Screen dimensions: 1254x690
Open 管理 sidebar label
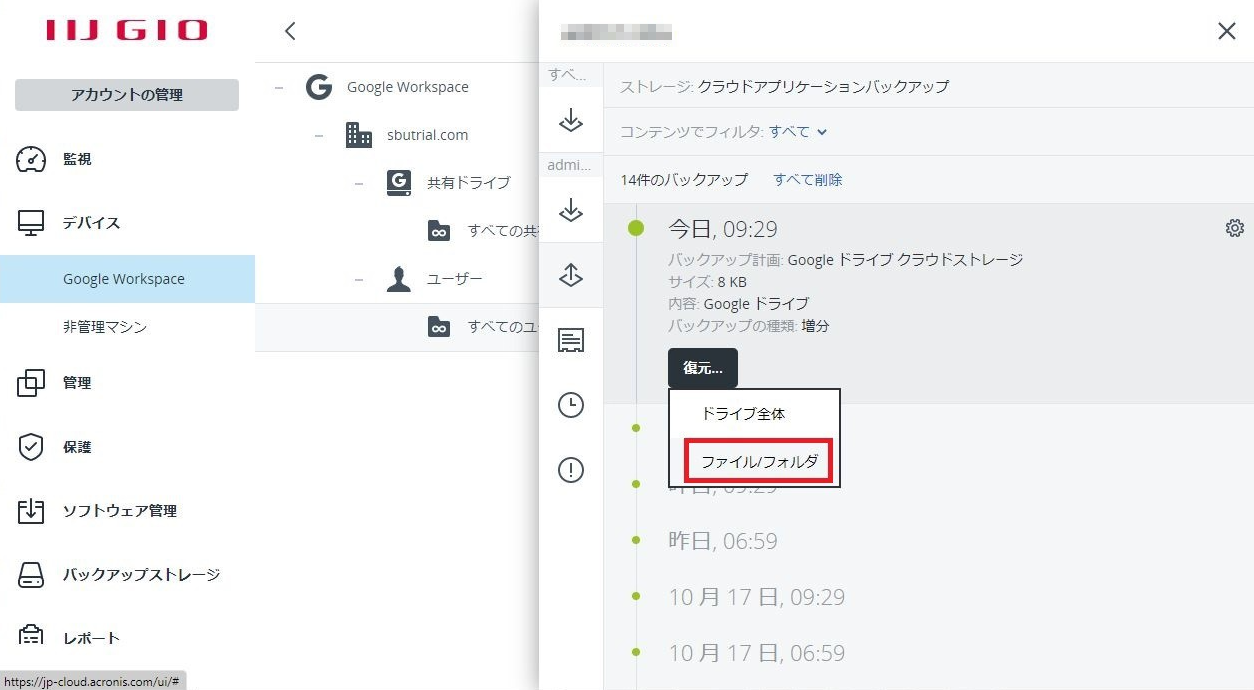pos(77,383)
